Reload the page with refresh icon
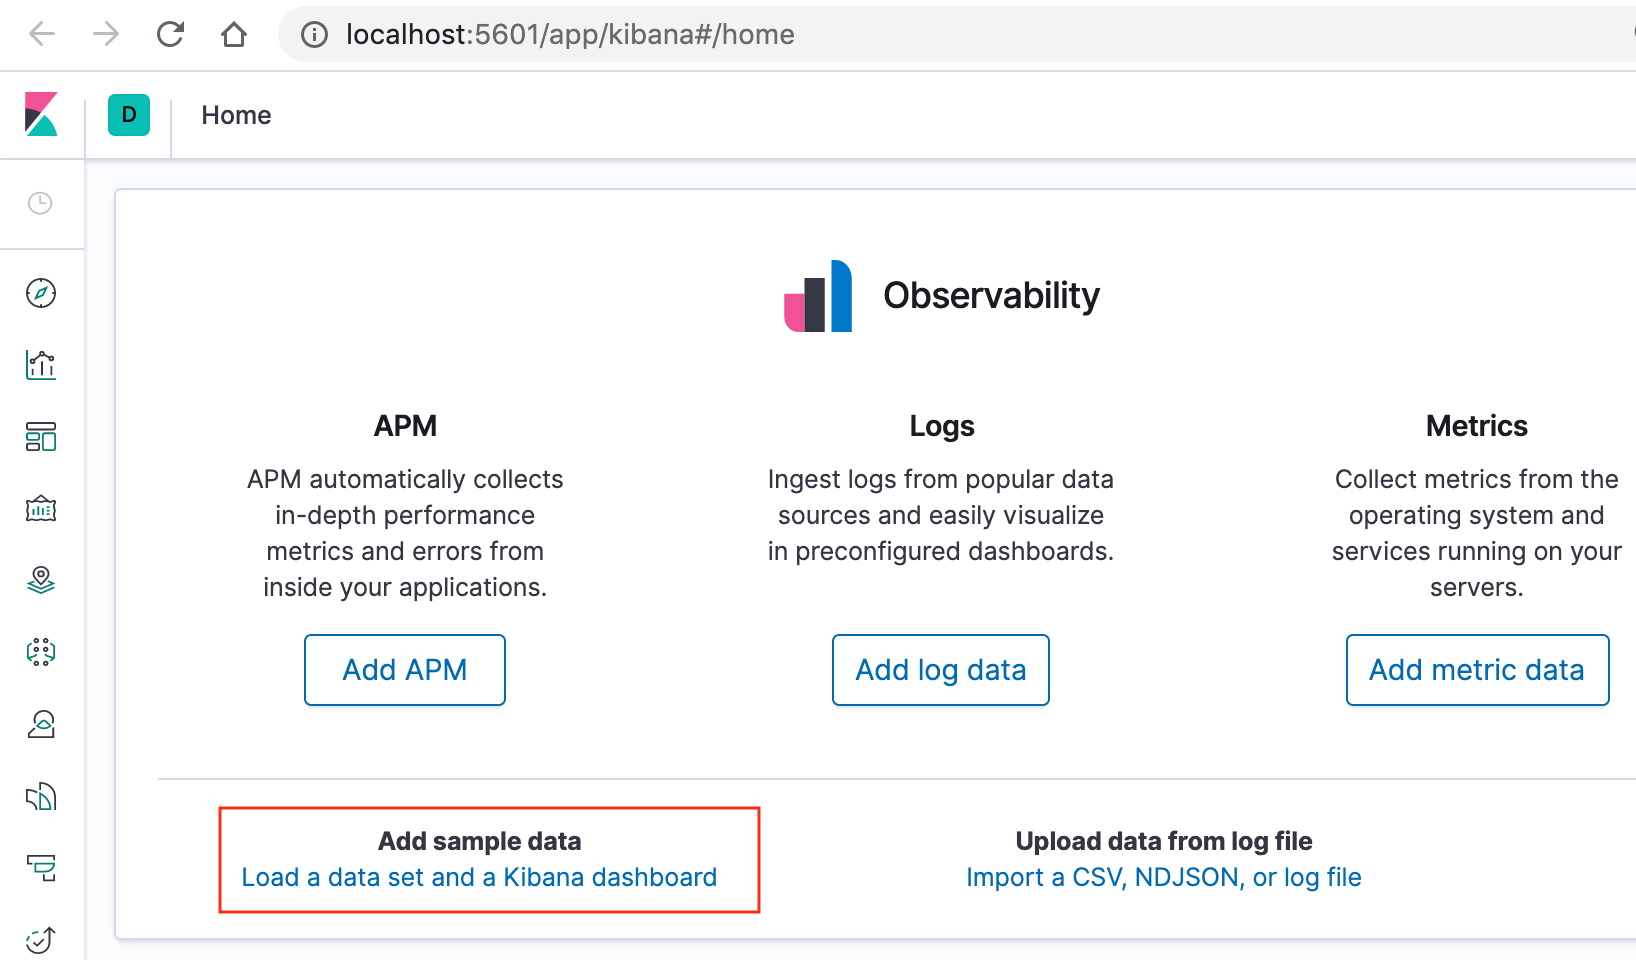Viewport: 1636px width, 960px height. coord(170,34)
